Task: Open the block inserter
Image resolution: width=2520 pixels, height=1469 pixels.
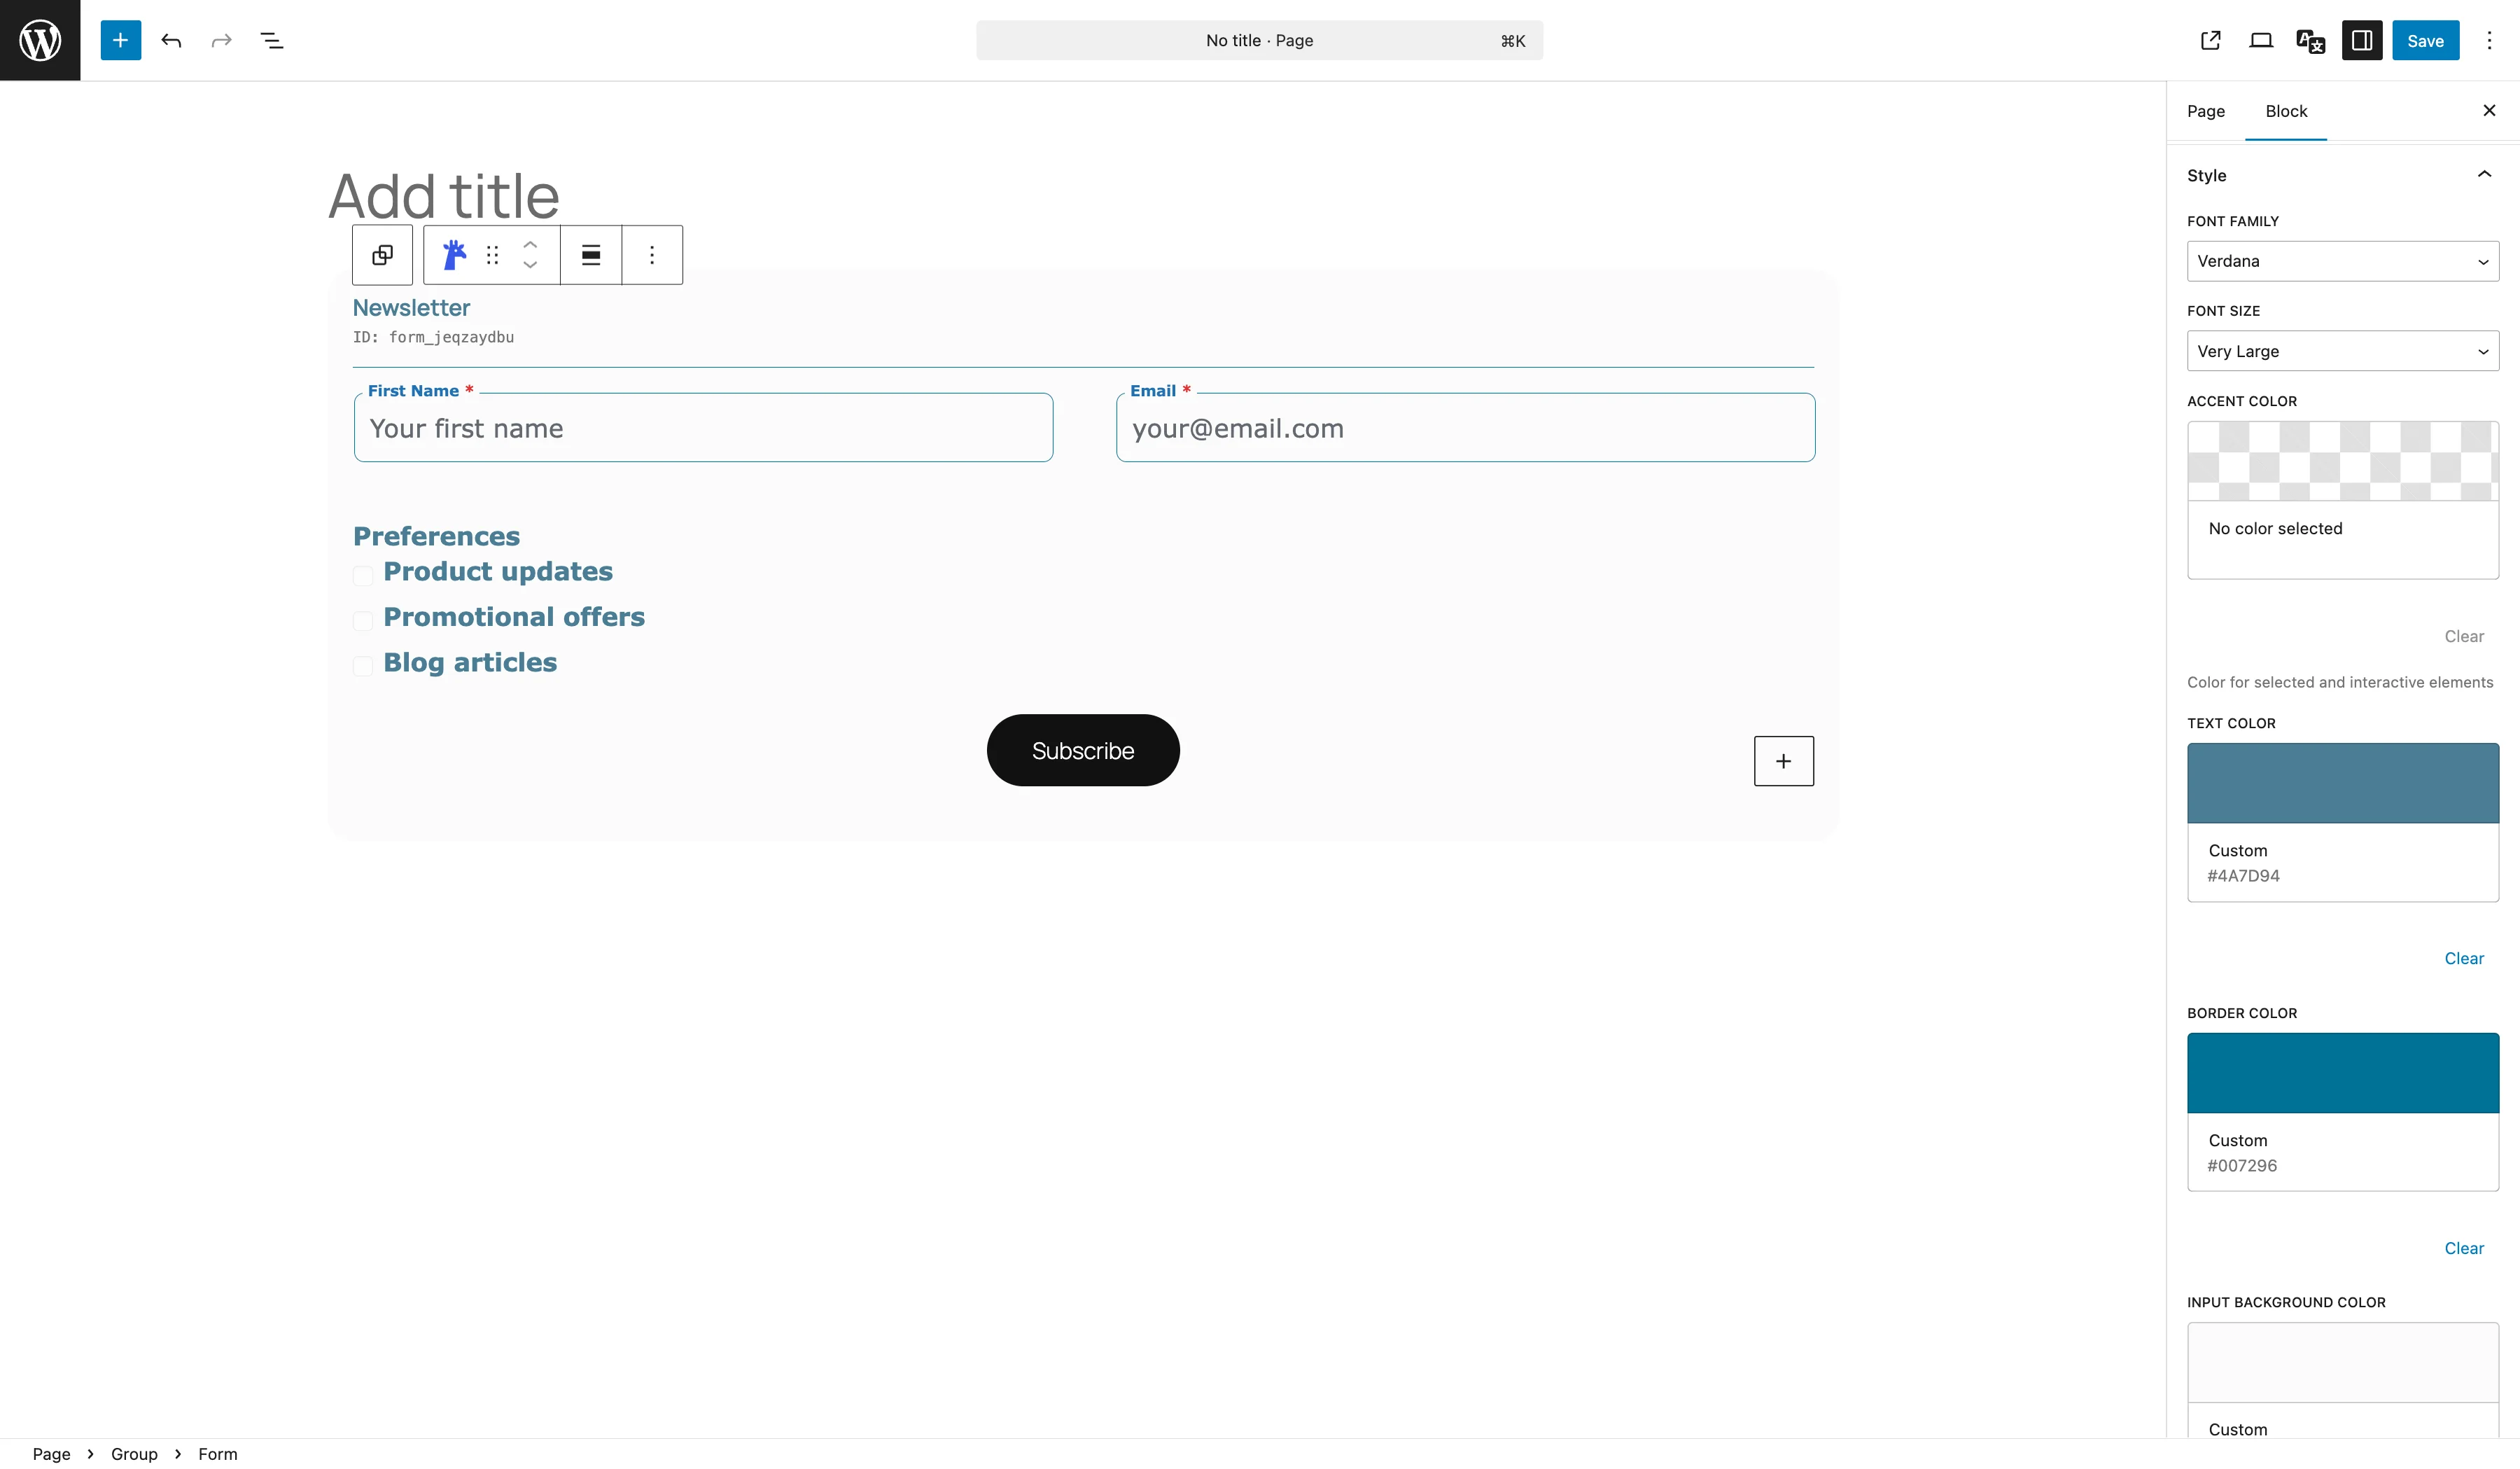Action: (120, 40)
